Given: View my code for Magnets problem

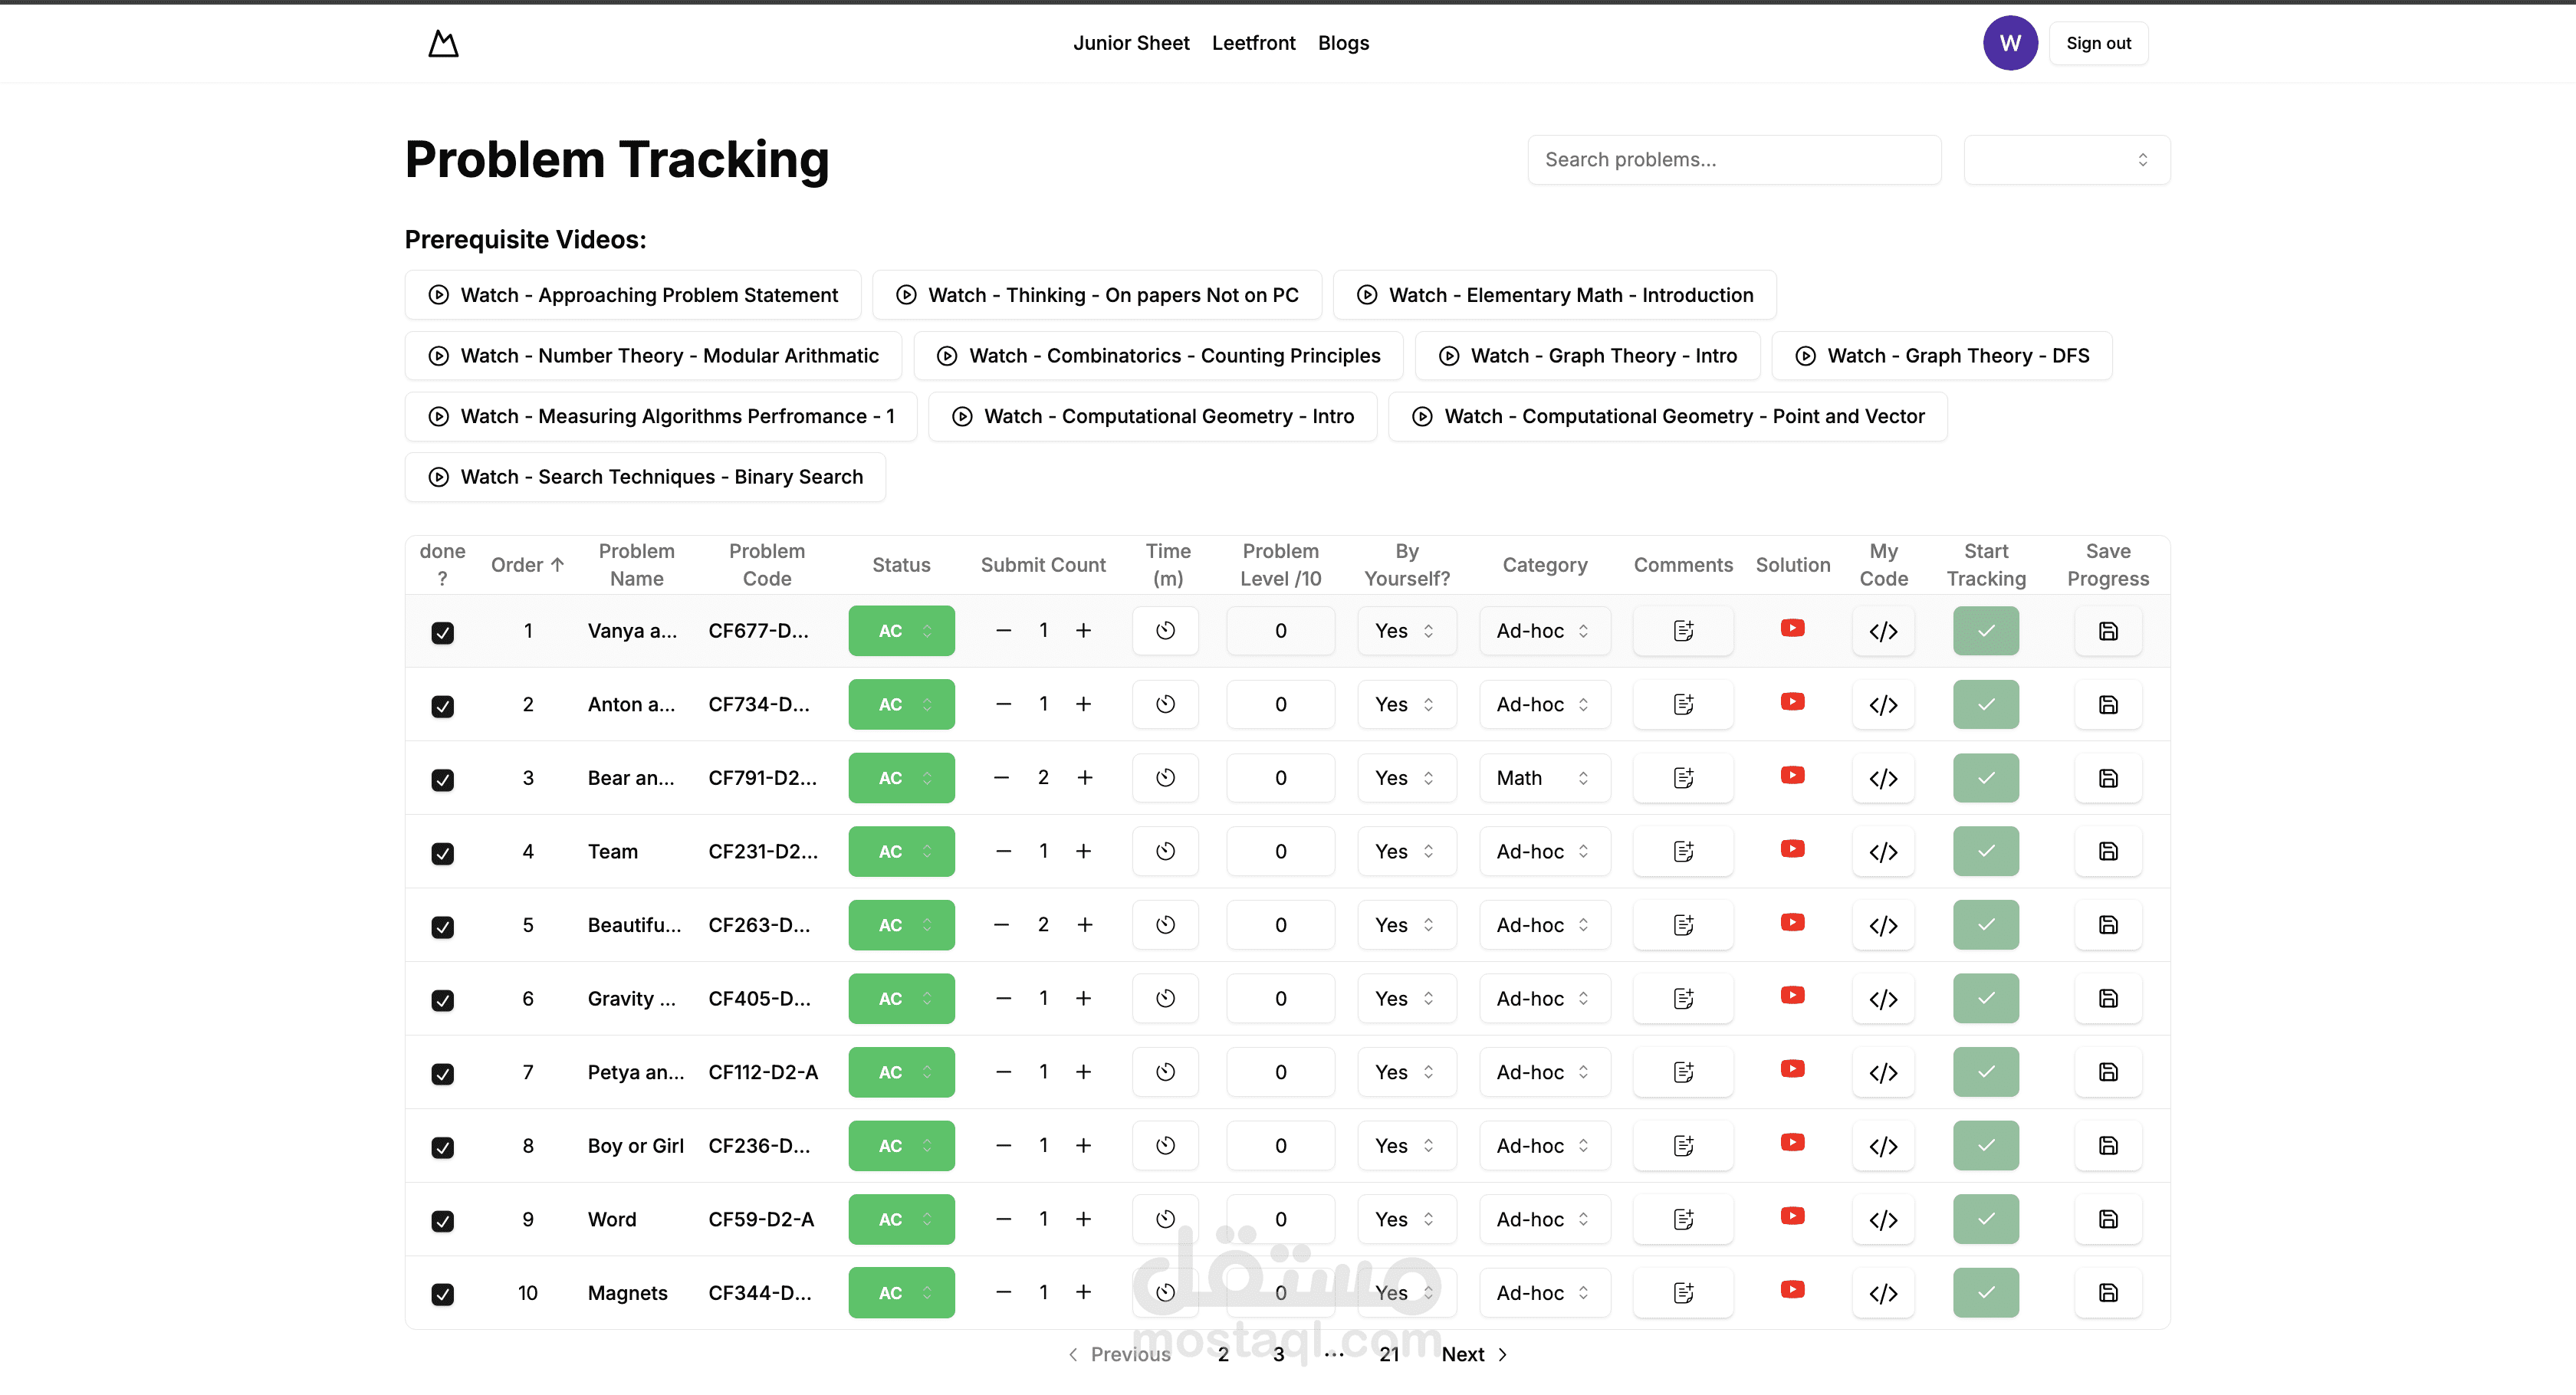Looking at the screenshot, I should point(1883,1293).
